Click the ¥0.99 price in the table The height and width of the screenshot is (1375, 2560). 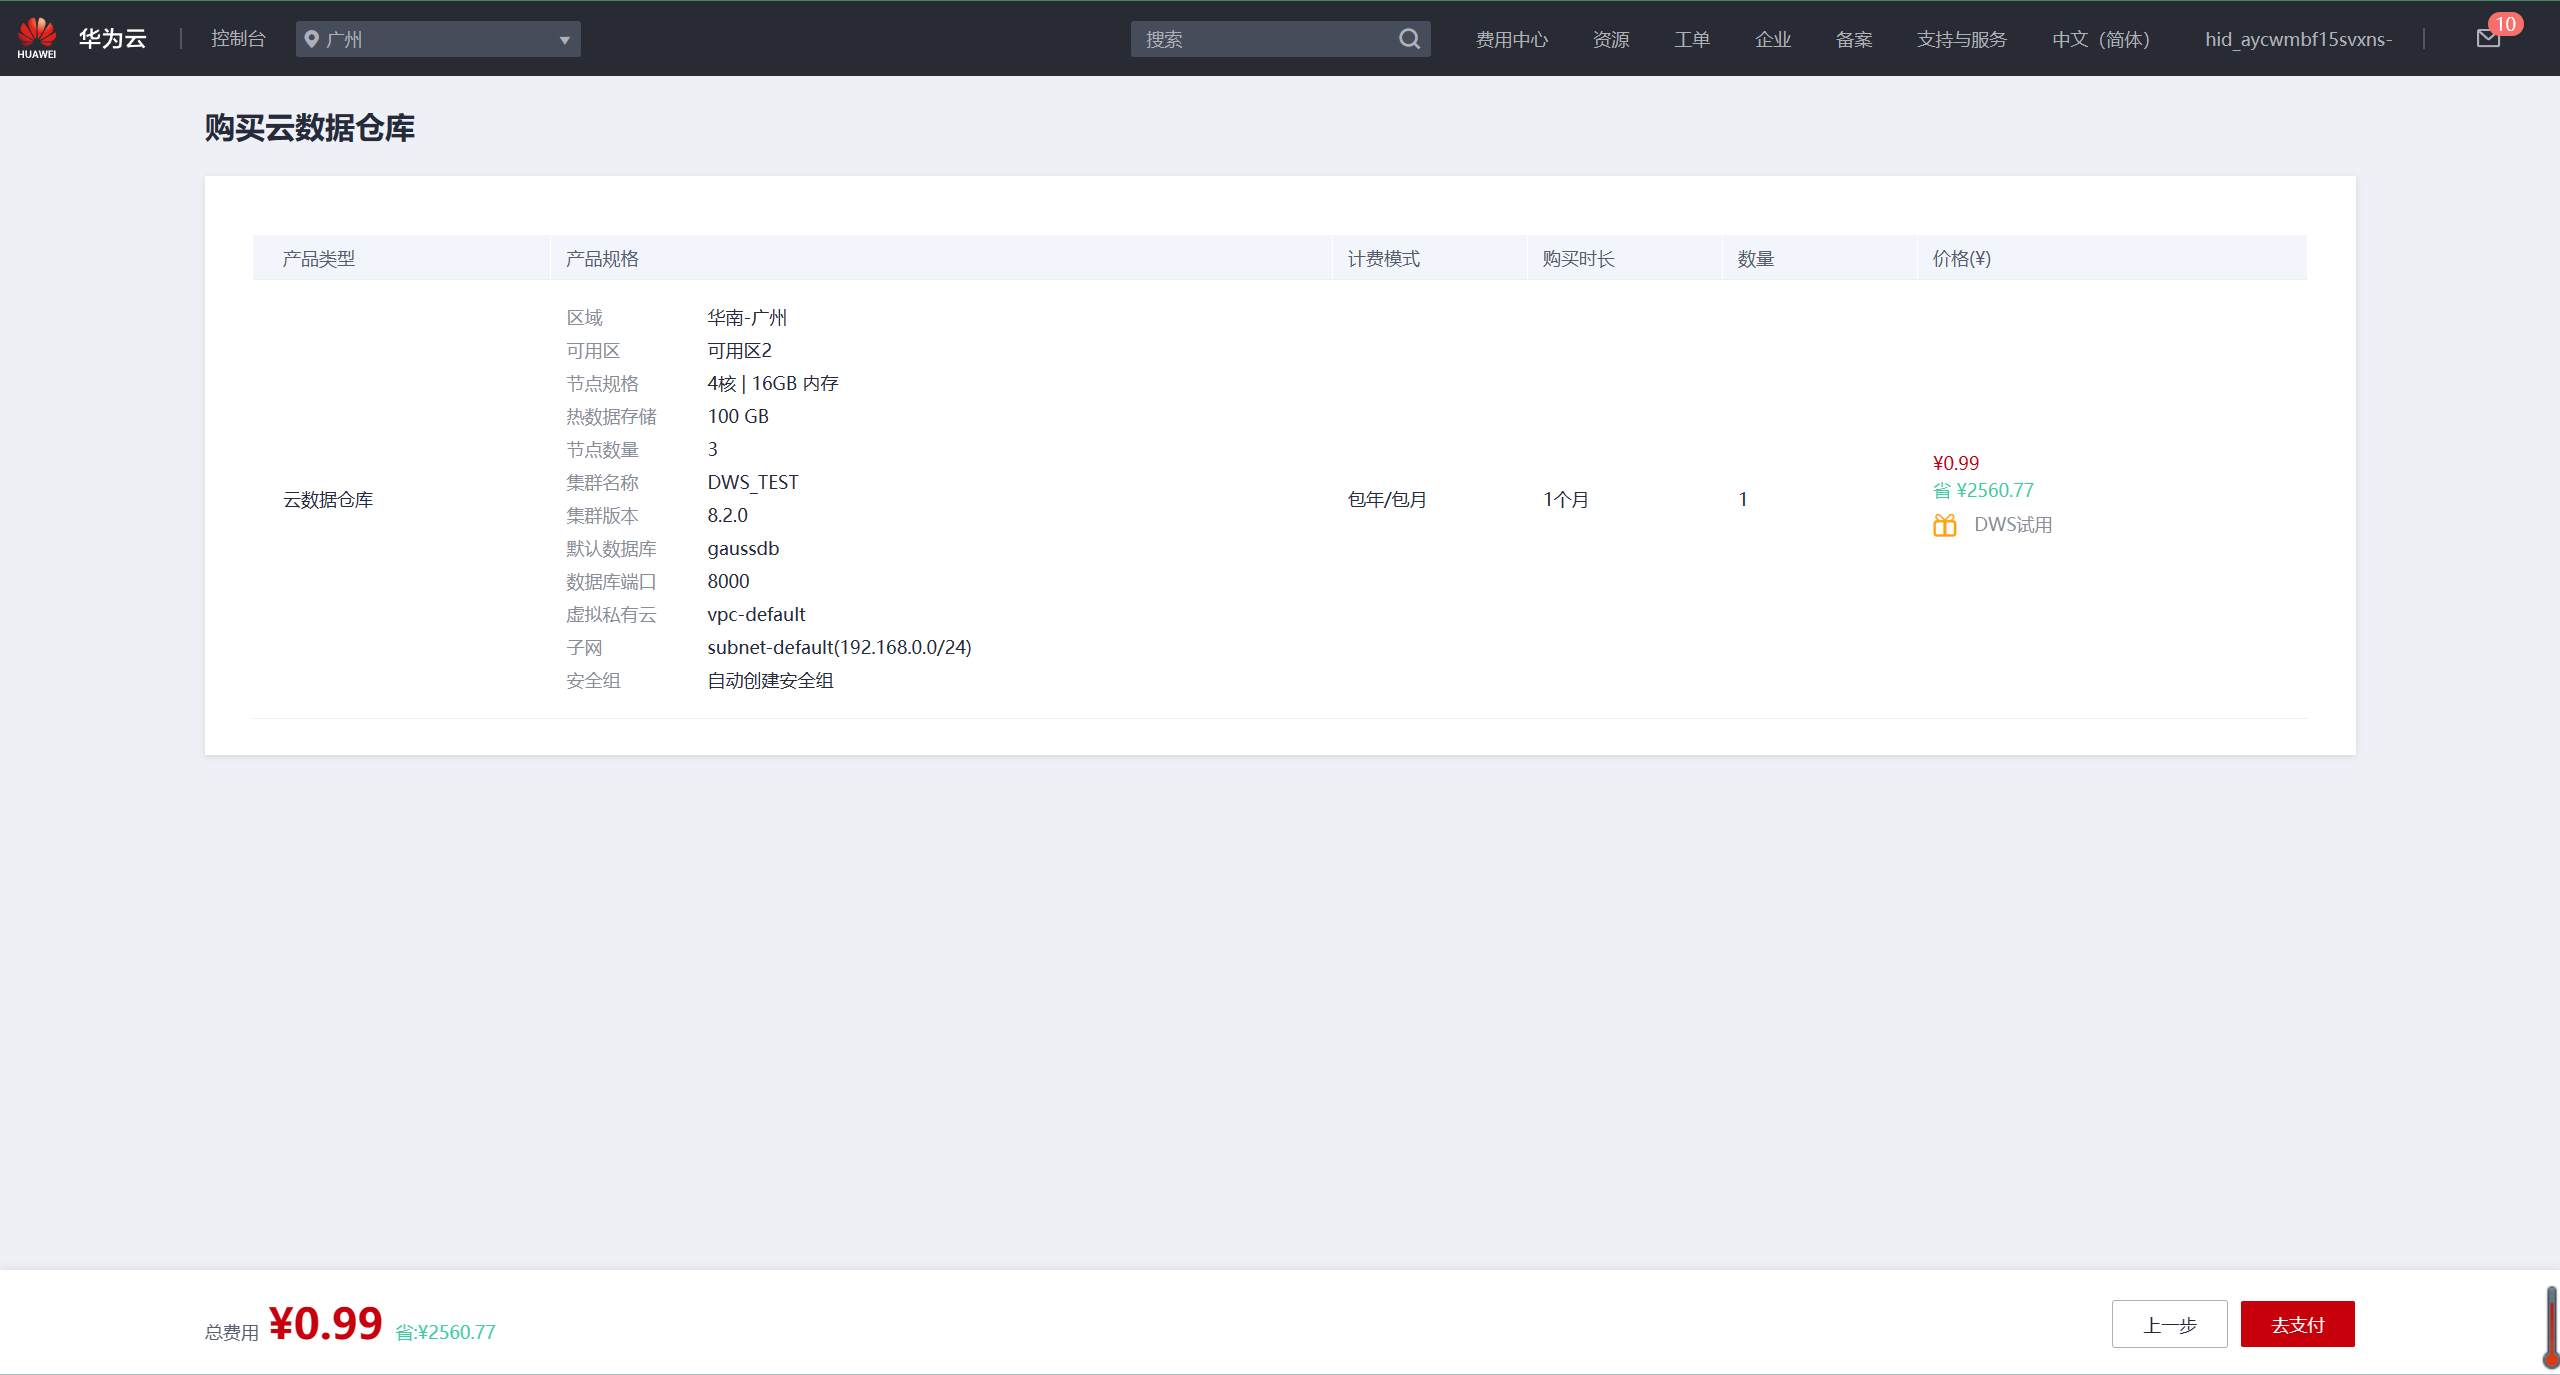click(1956, 463)
